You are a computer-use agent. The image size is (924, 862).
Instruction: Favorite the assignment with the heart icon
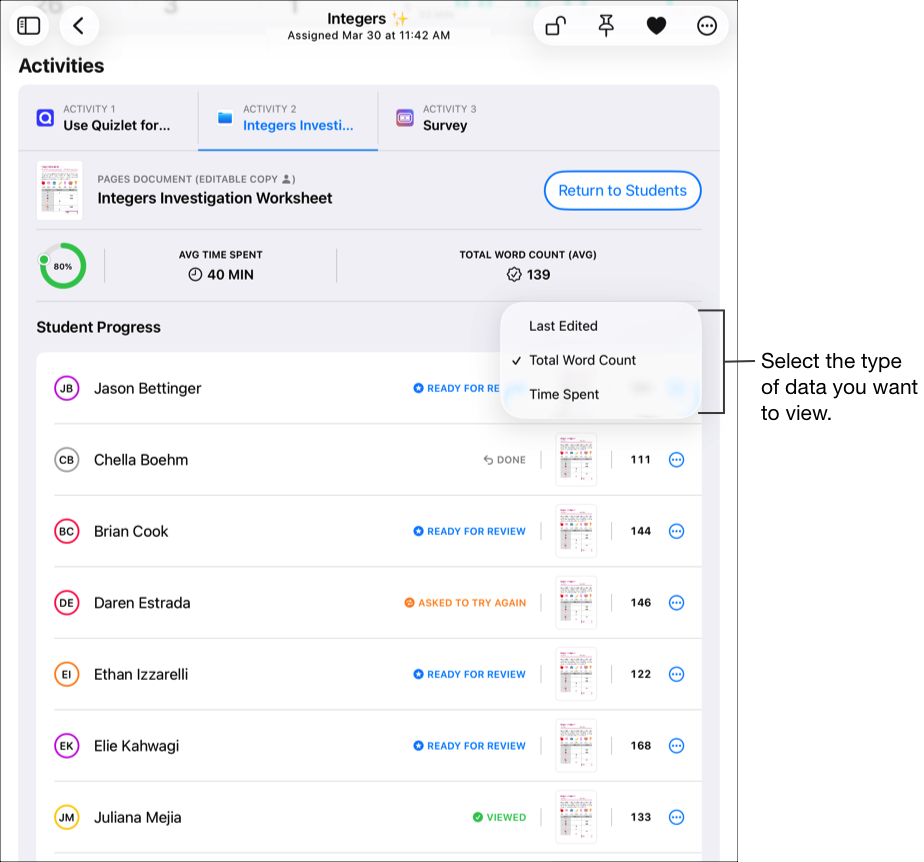[x=657, y=25]
